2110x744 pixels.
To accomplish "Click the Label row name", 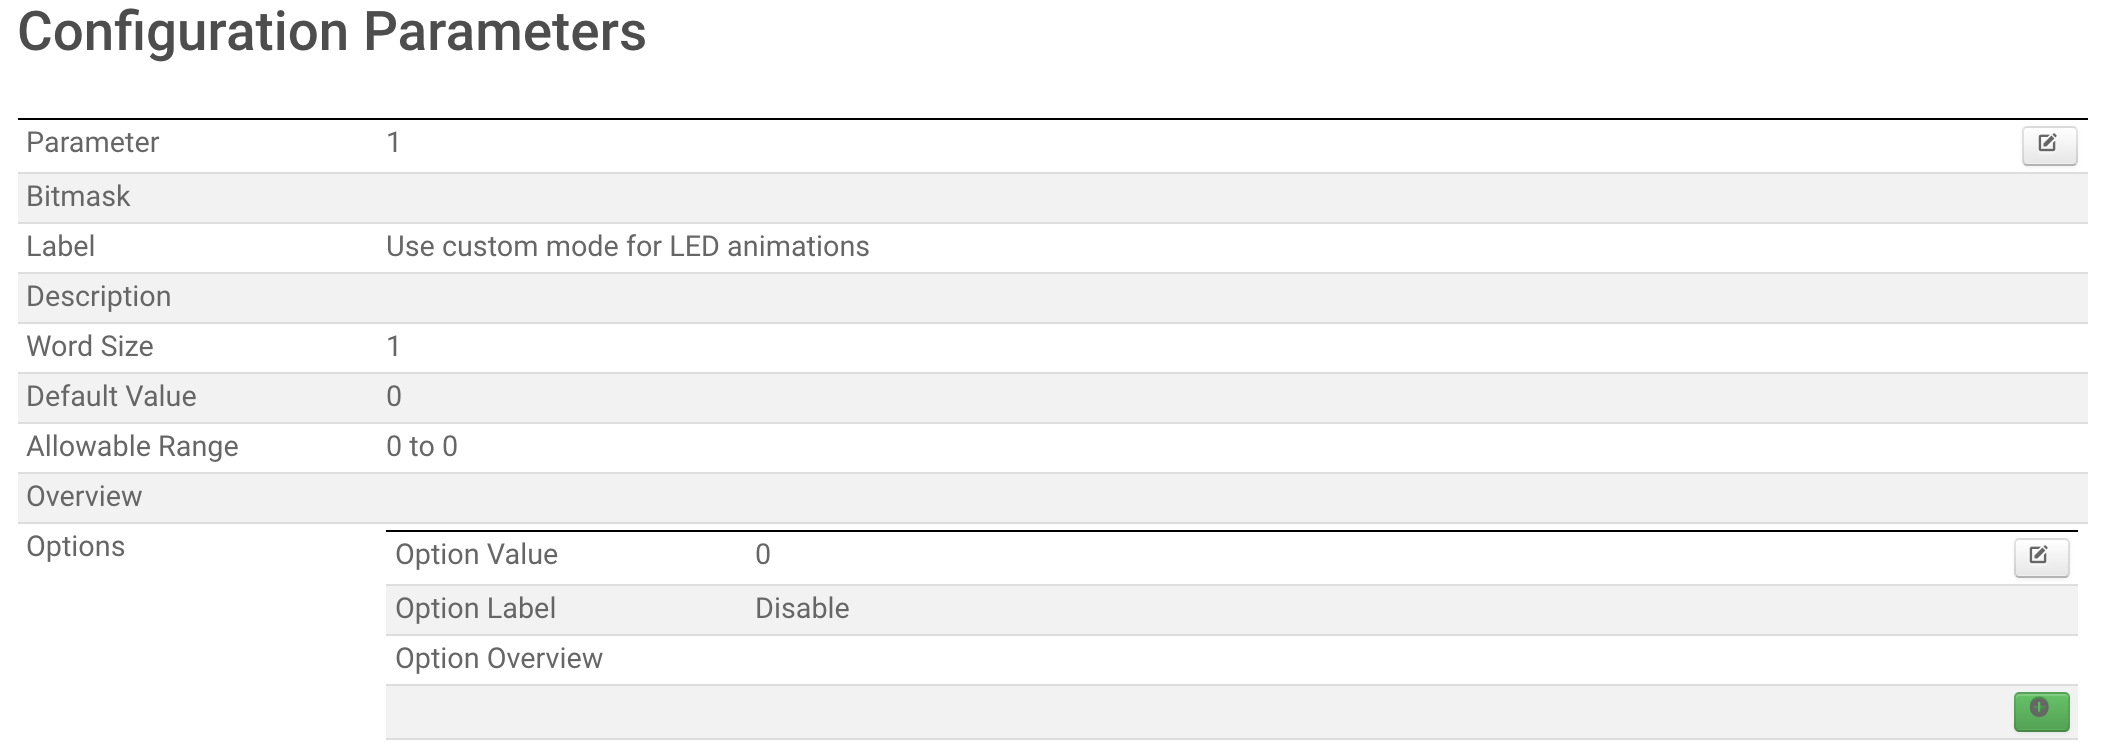I will (x=60, y=247).
